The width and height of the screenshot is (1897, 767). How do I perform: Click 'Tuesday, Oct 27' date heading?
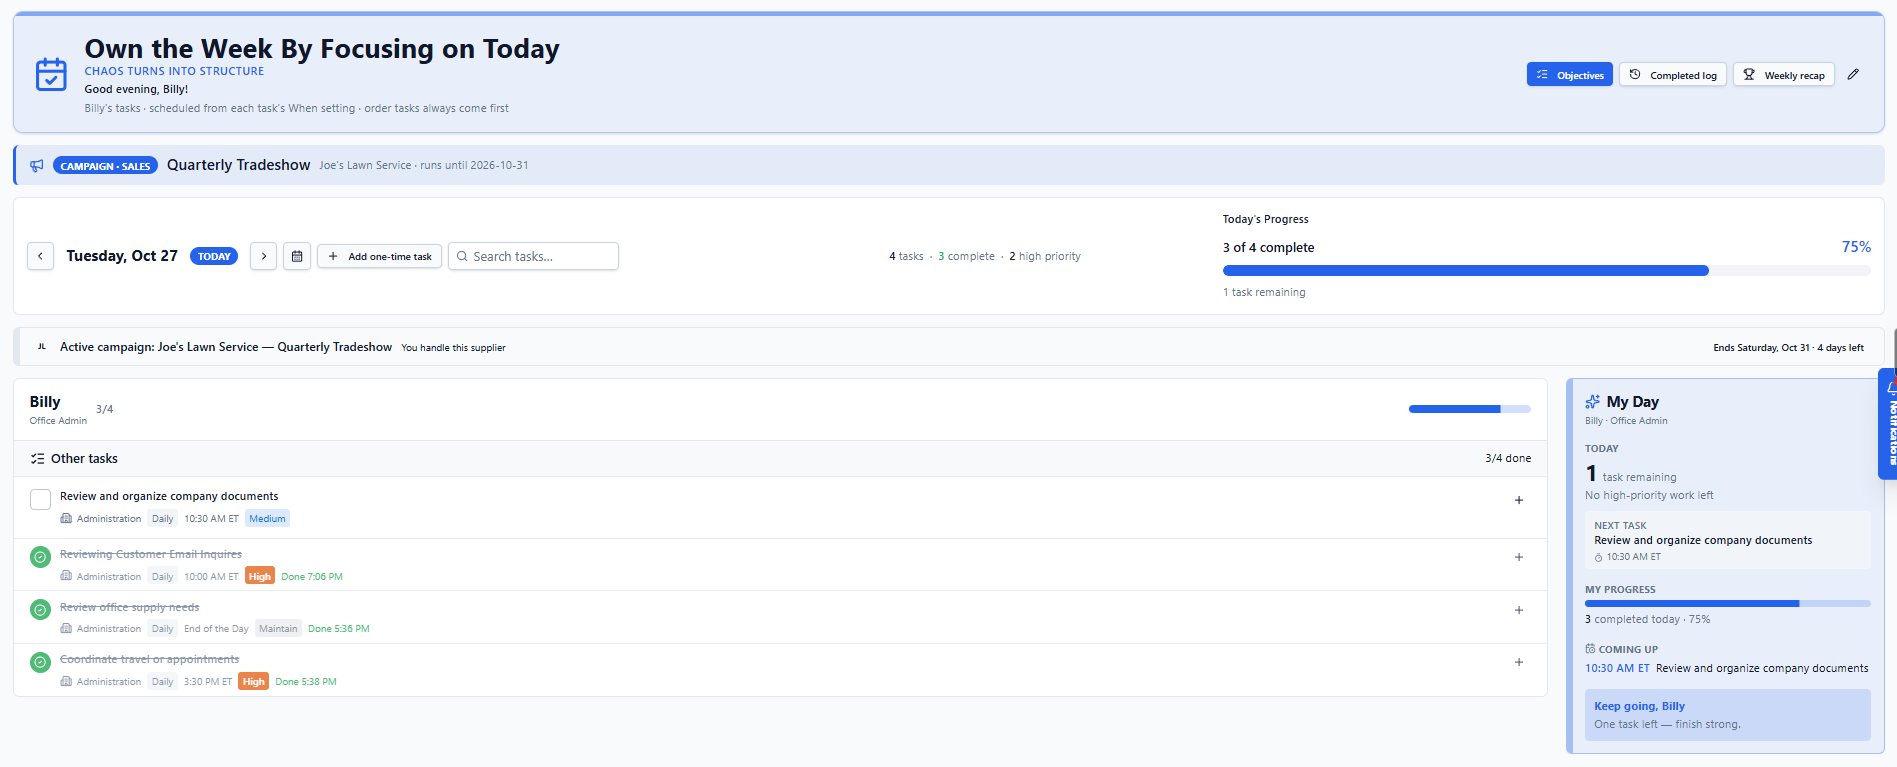click(x=122, y=256)
